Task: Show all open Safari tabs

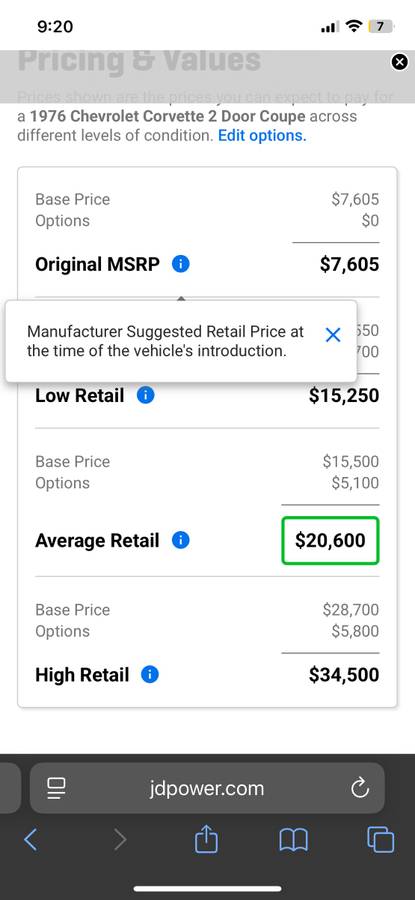Action: [381, 840]
